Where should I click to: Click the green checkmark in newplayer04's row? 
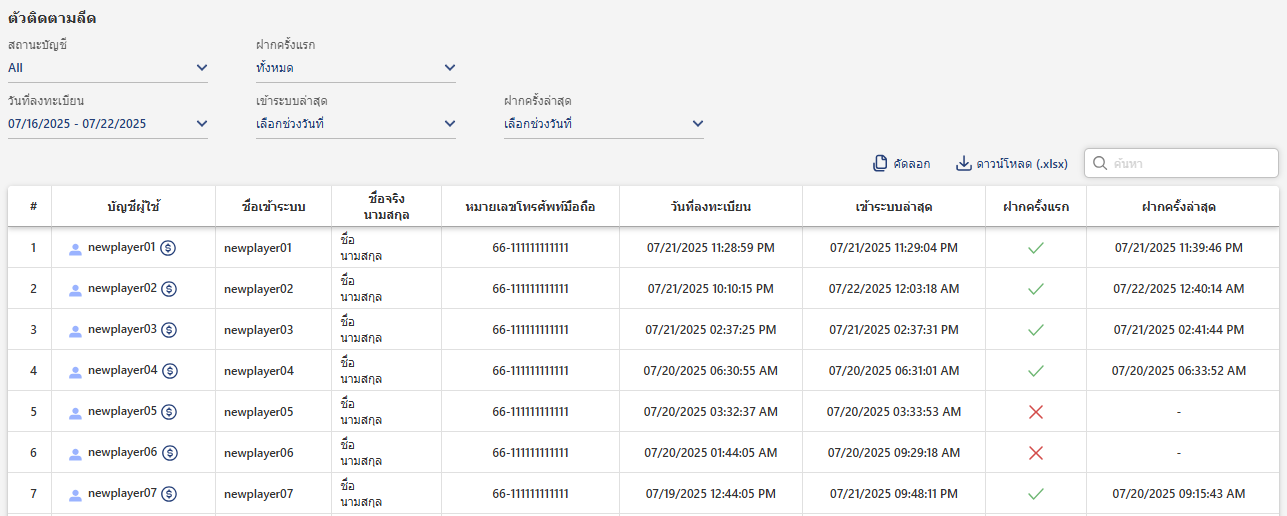click(1036, 370)
